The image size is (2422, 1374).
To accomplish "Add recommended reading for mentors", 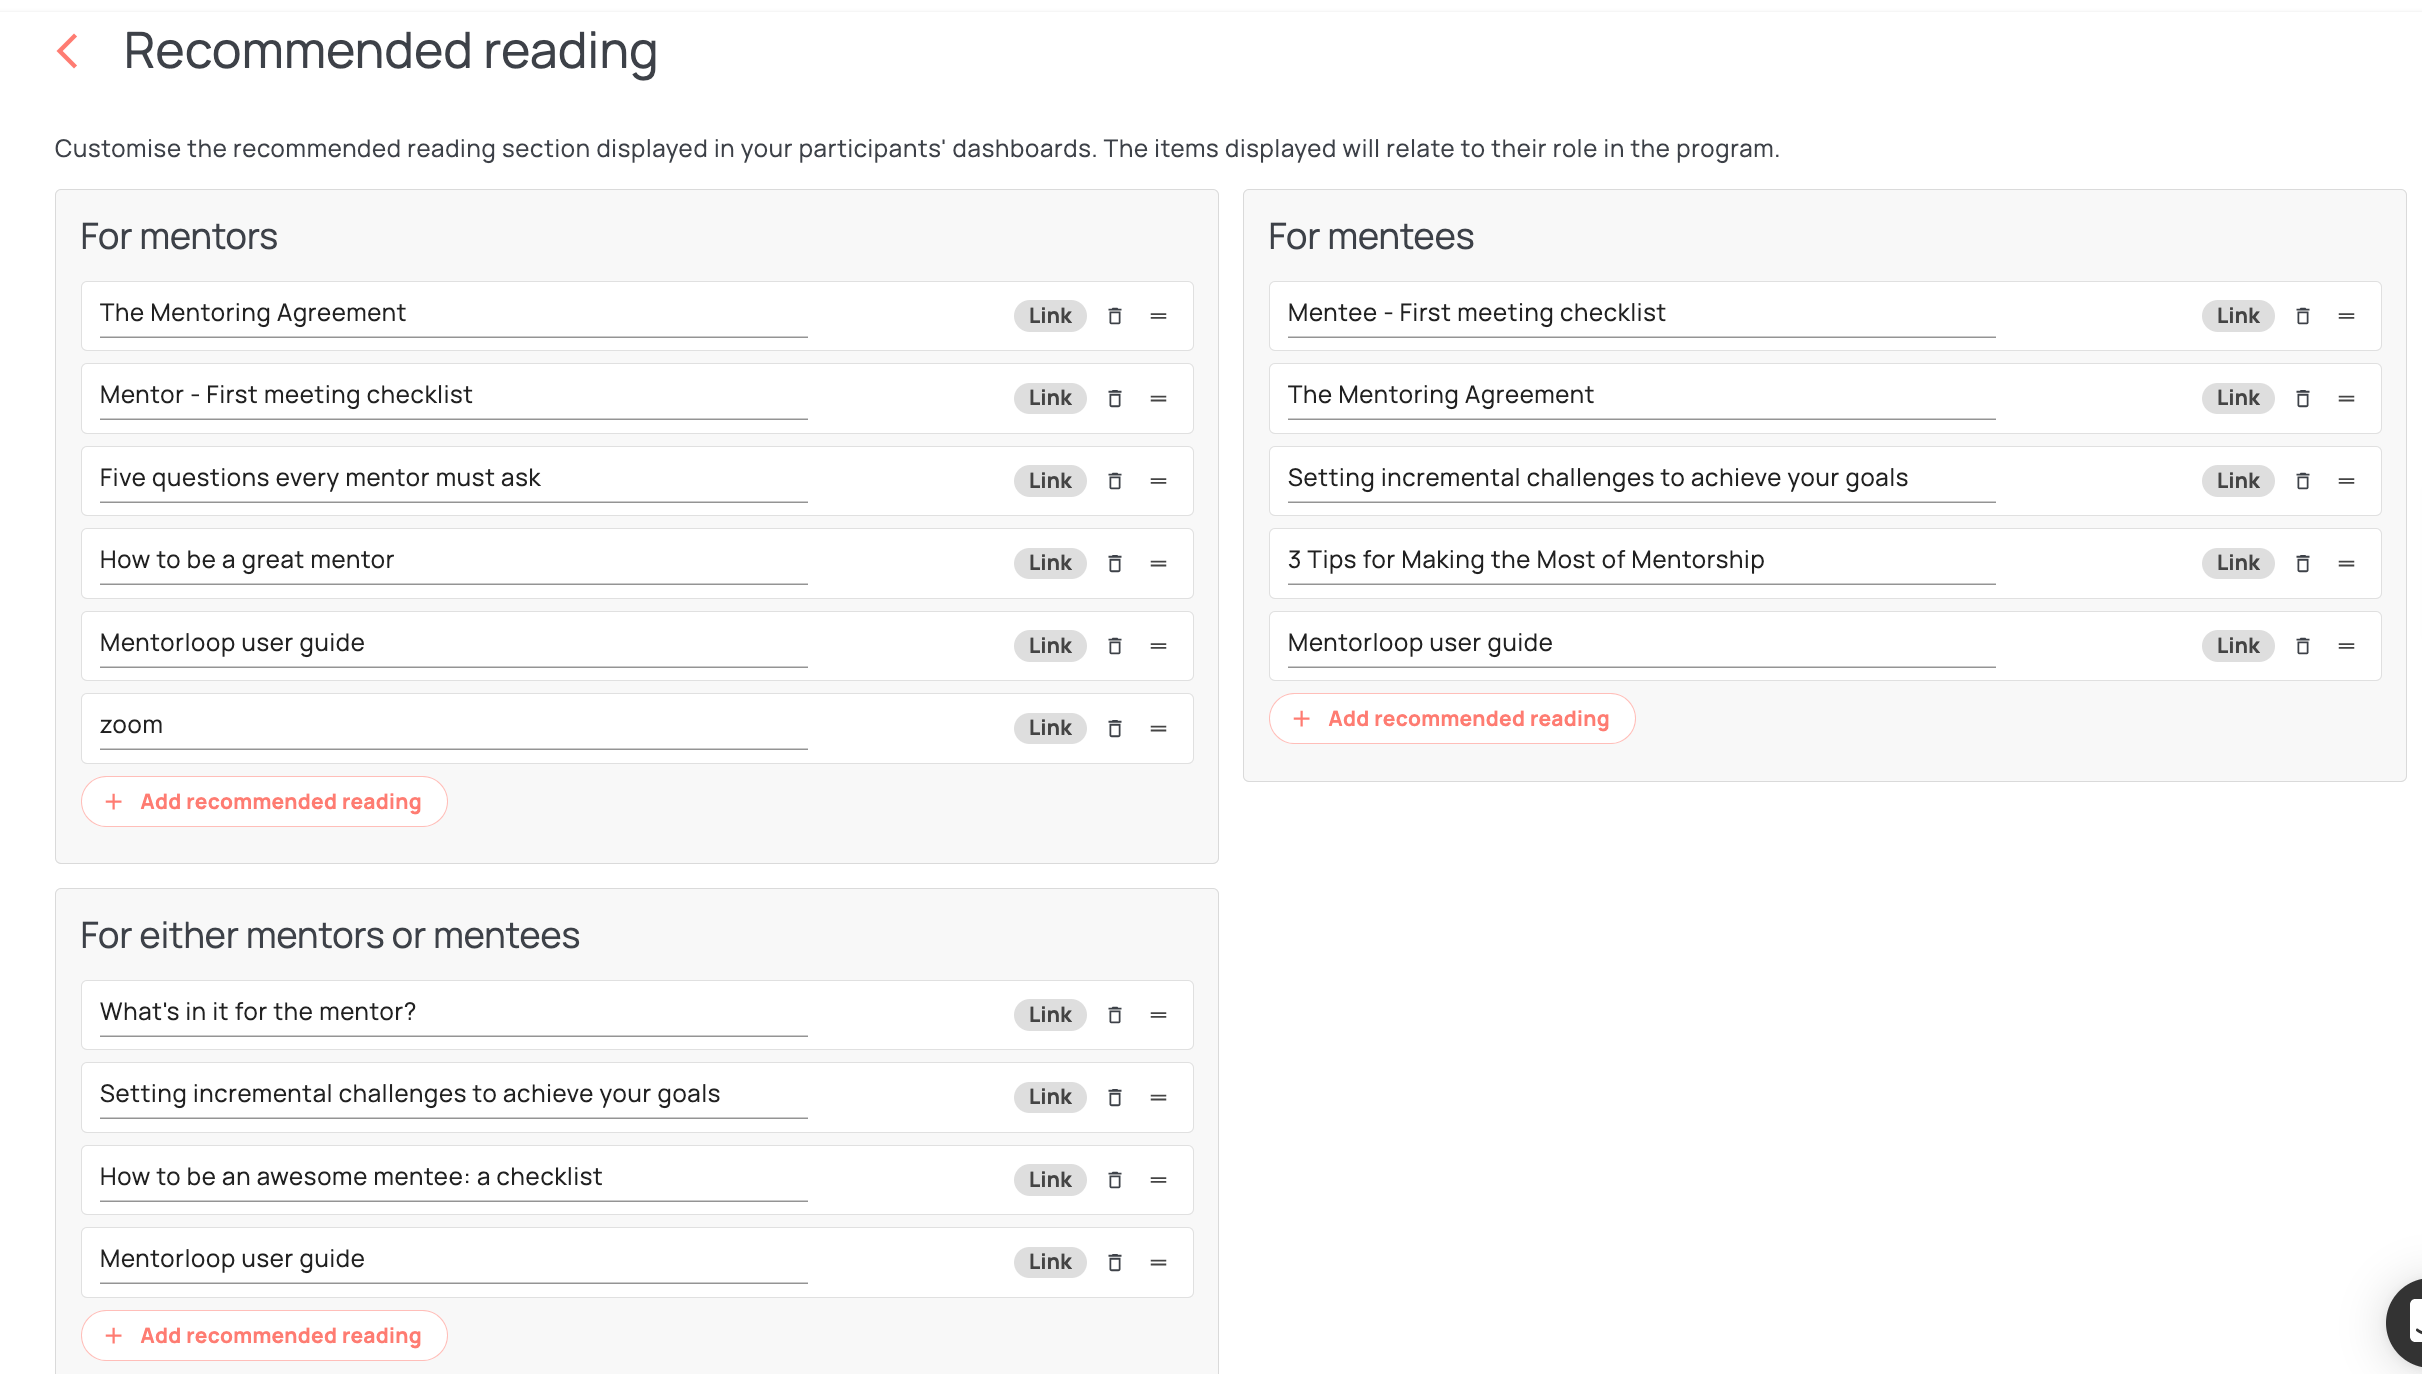I will coord(264,802).
